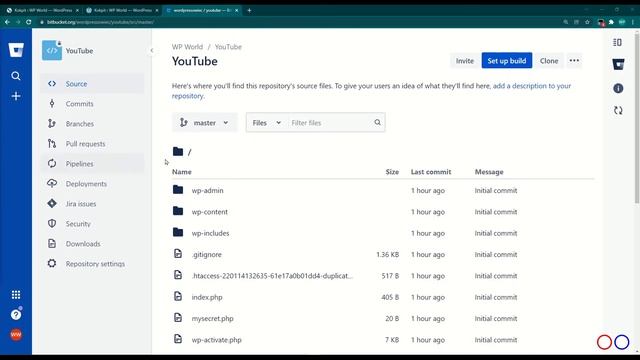640x360 pixels.
Task: Open the wp-includes folder
Action: (x=210, y=233)
